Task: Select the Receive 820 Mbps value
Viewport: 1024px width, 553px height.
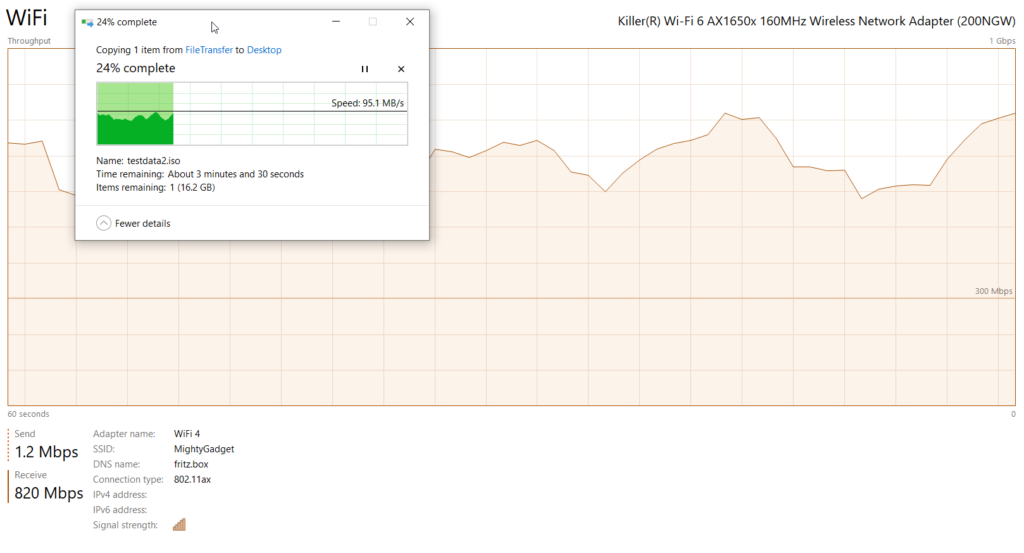Action: [48, 492]
